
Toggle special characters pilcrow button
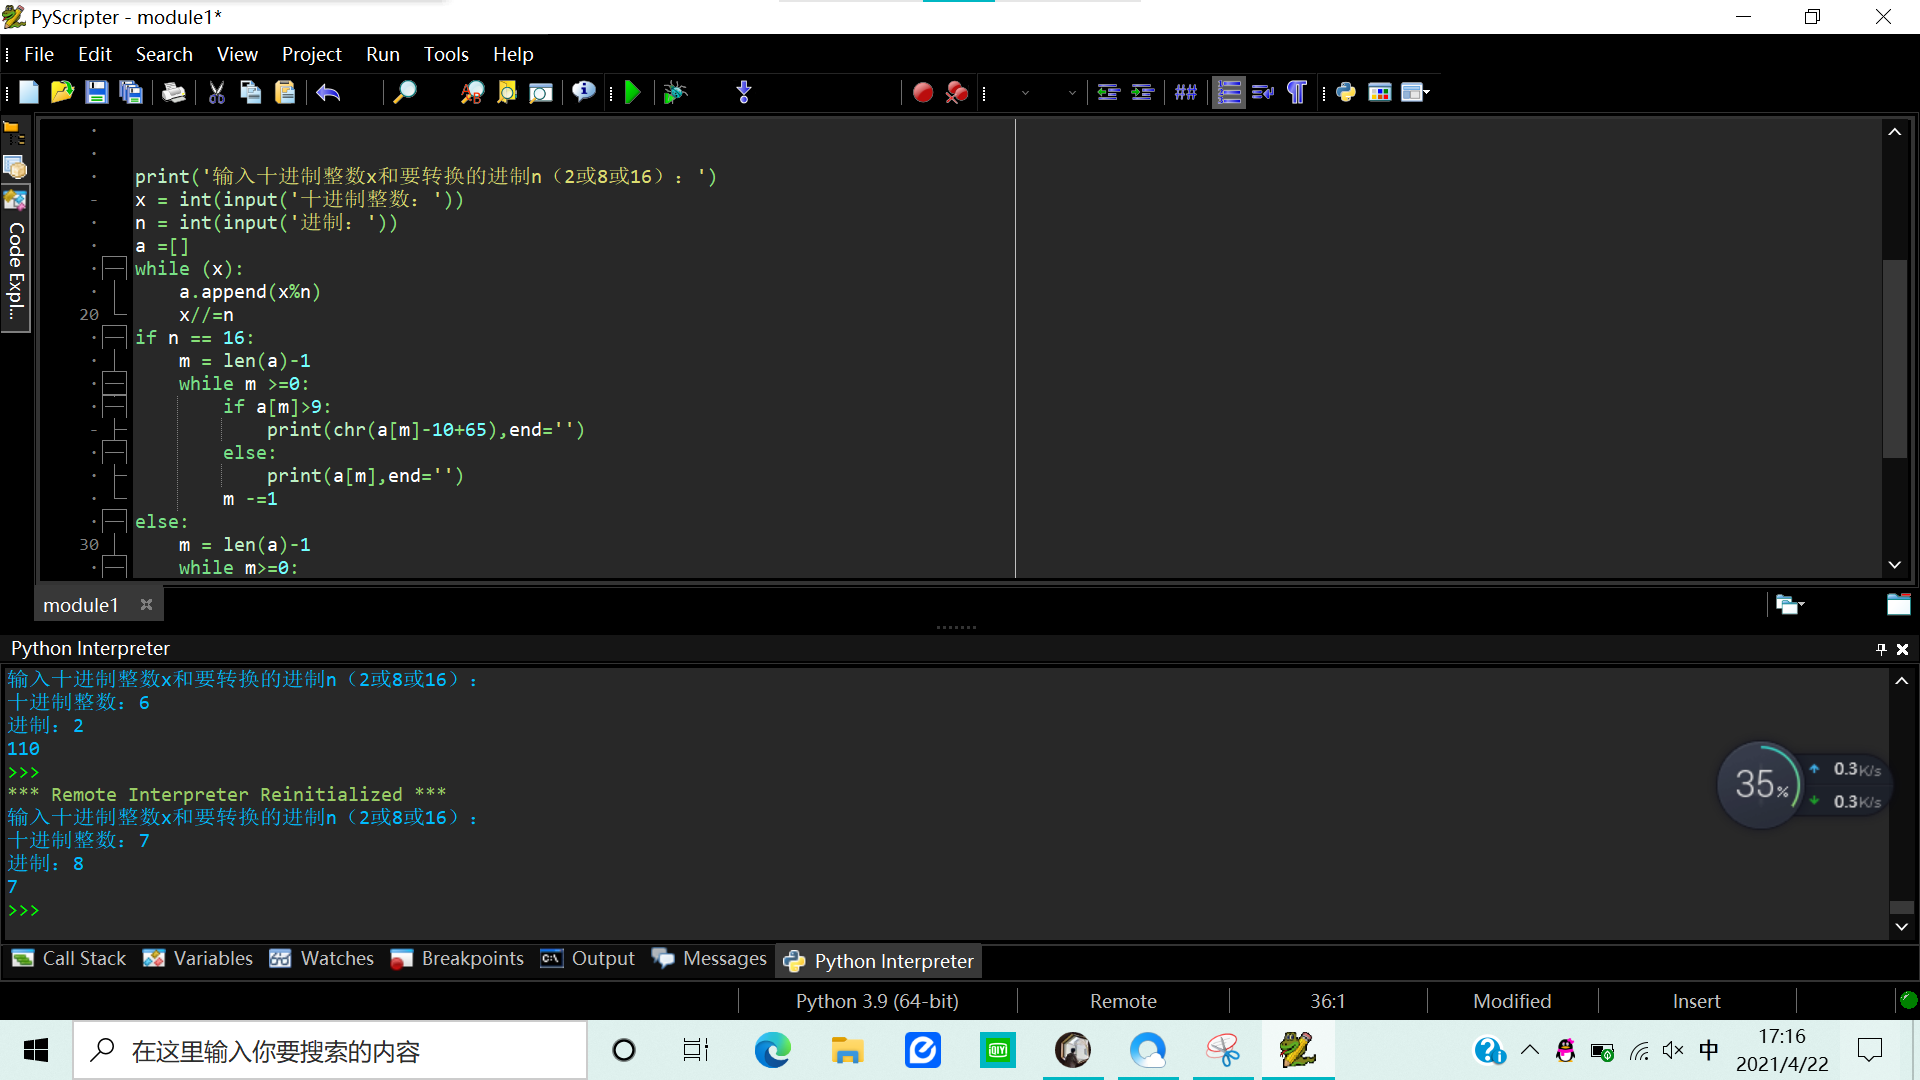tap(1296, 92)
